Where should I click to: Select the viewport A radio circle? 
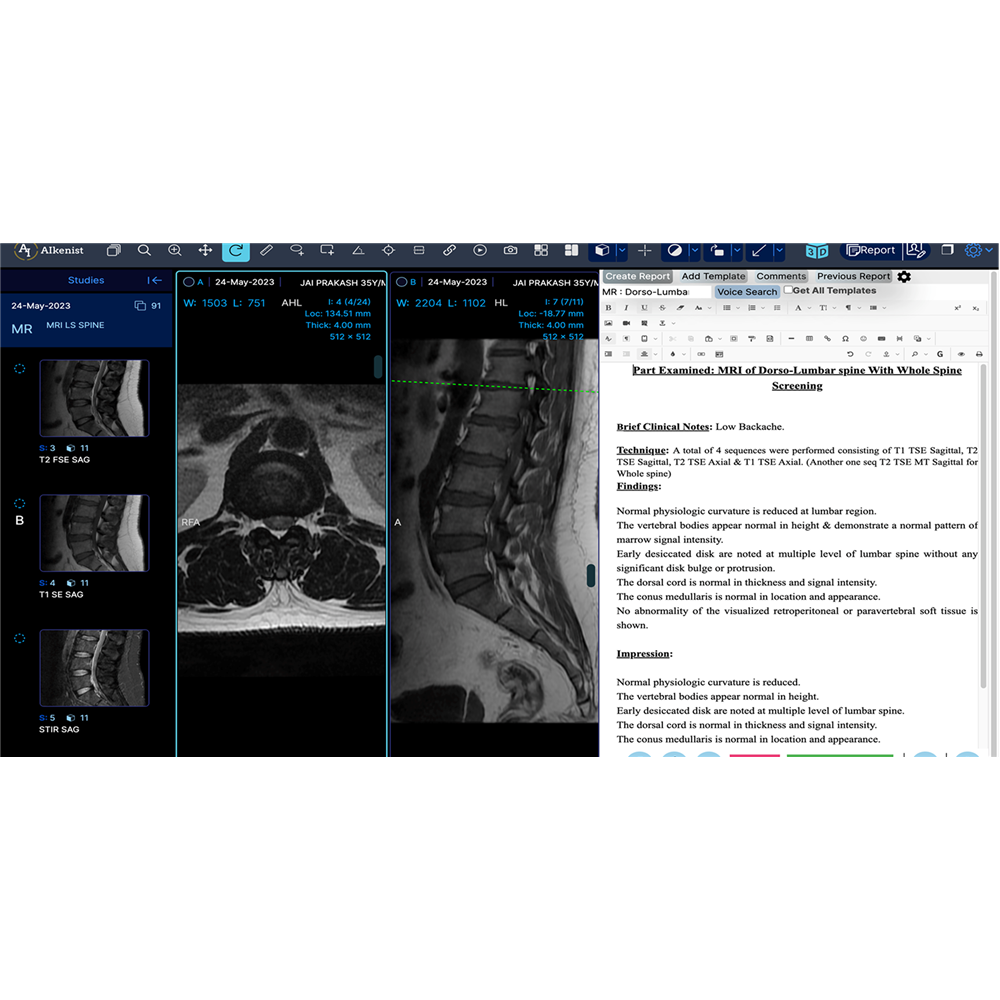coord(188,282)
